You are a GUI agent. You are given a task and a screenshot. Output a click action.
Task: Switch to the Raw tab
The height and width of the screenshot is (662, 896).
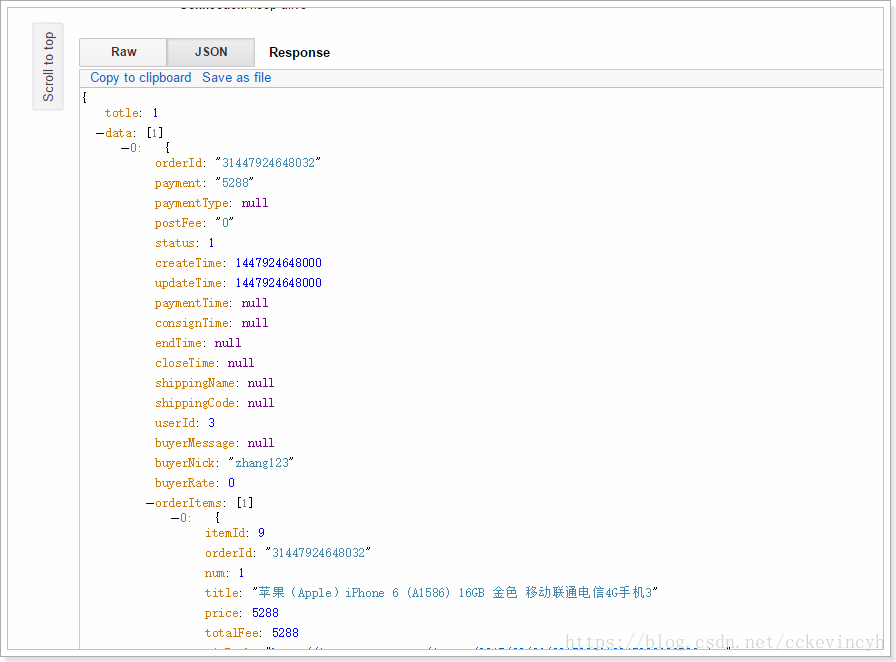tap(123, 52)
